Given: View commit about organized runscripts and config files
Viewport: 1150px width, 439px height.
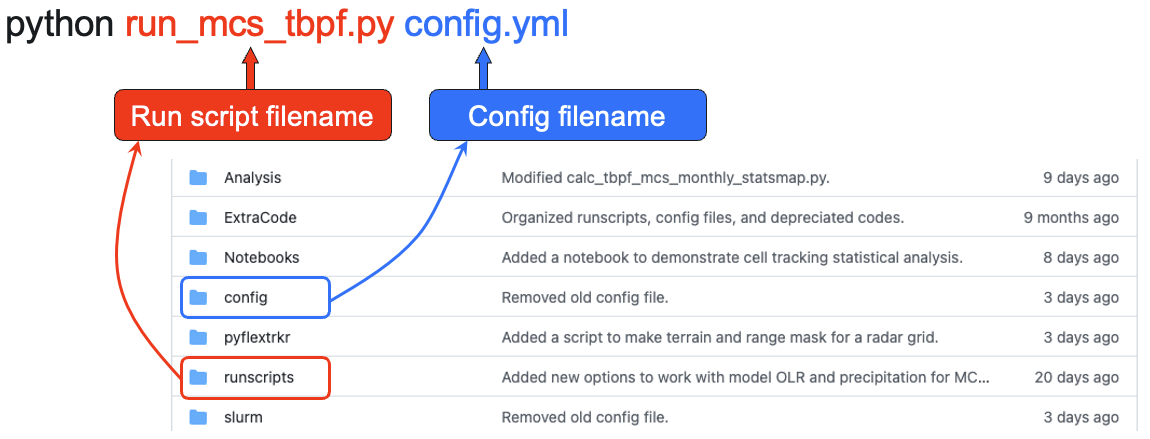Looking at the screenshot, I should 702,218.
